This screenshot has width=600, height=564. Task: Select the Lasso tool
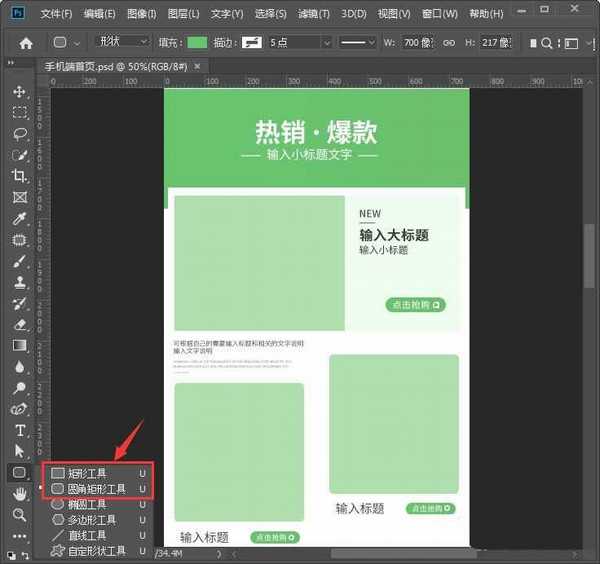(19, 133)
